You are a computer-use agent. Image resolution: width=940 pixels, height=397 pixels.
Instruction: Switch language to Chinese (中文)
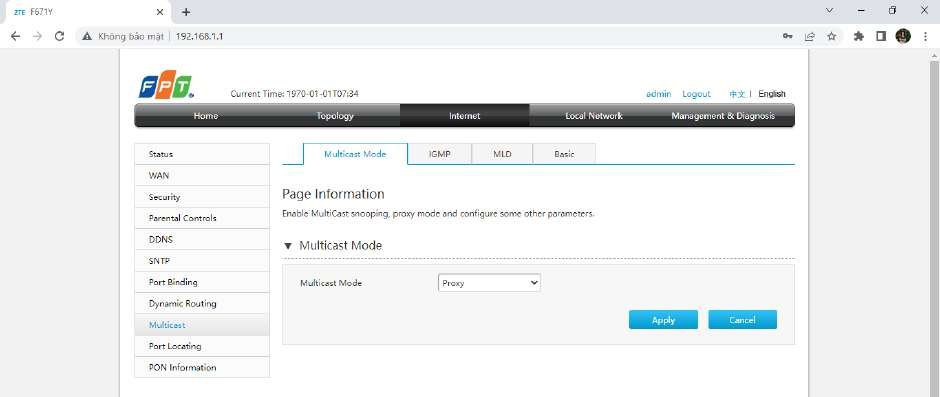pos(737,94)
